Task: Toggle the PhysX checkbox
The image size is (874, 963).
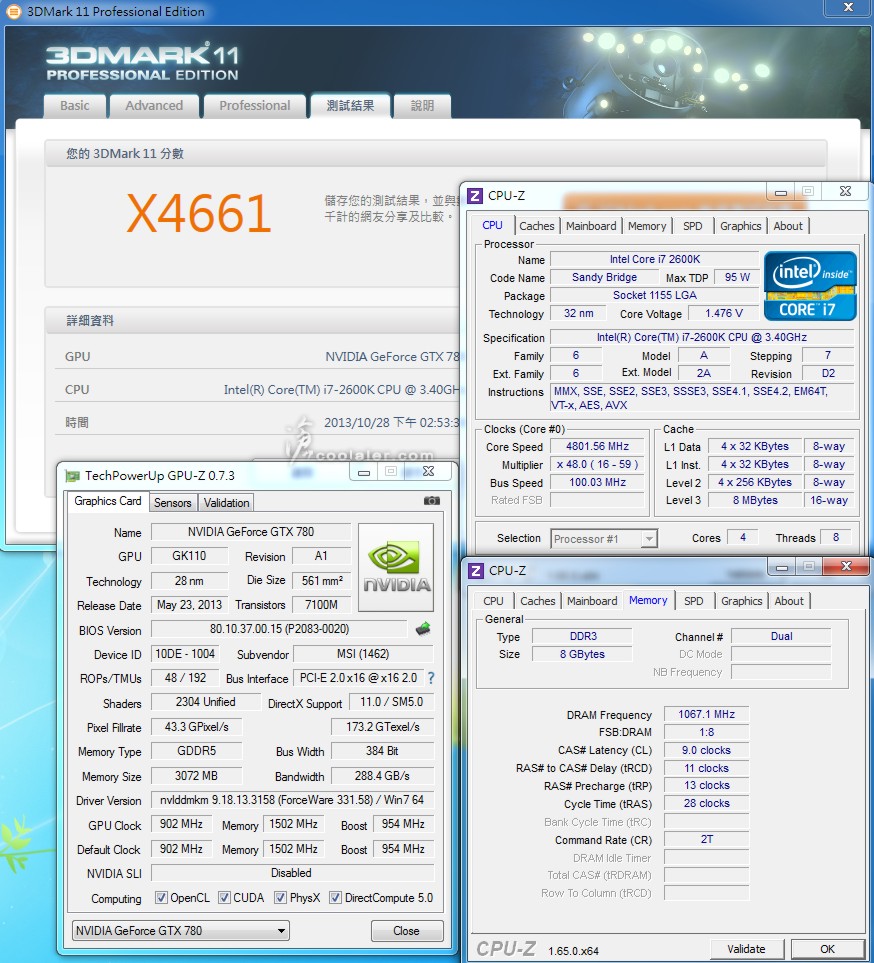Action: coord(280,897)
